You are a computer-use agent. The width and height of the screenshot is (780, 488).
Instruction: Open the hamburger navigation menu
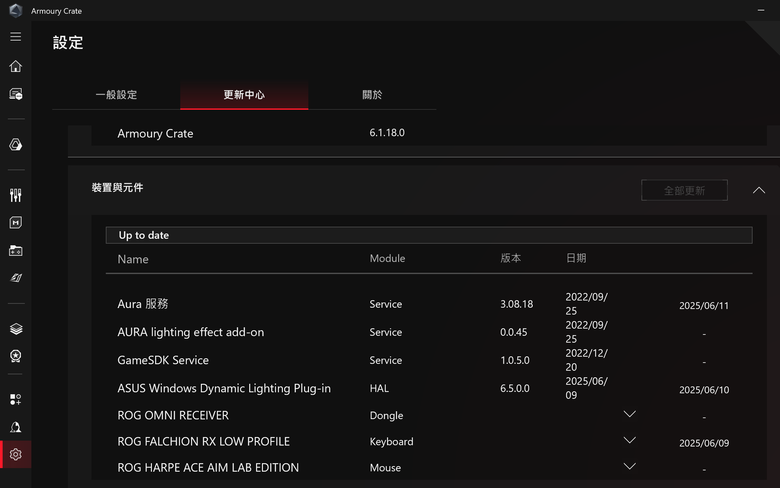pos(15,37)
